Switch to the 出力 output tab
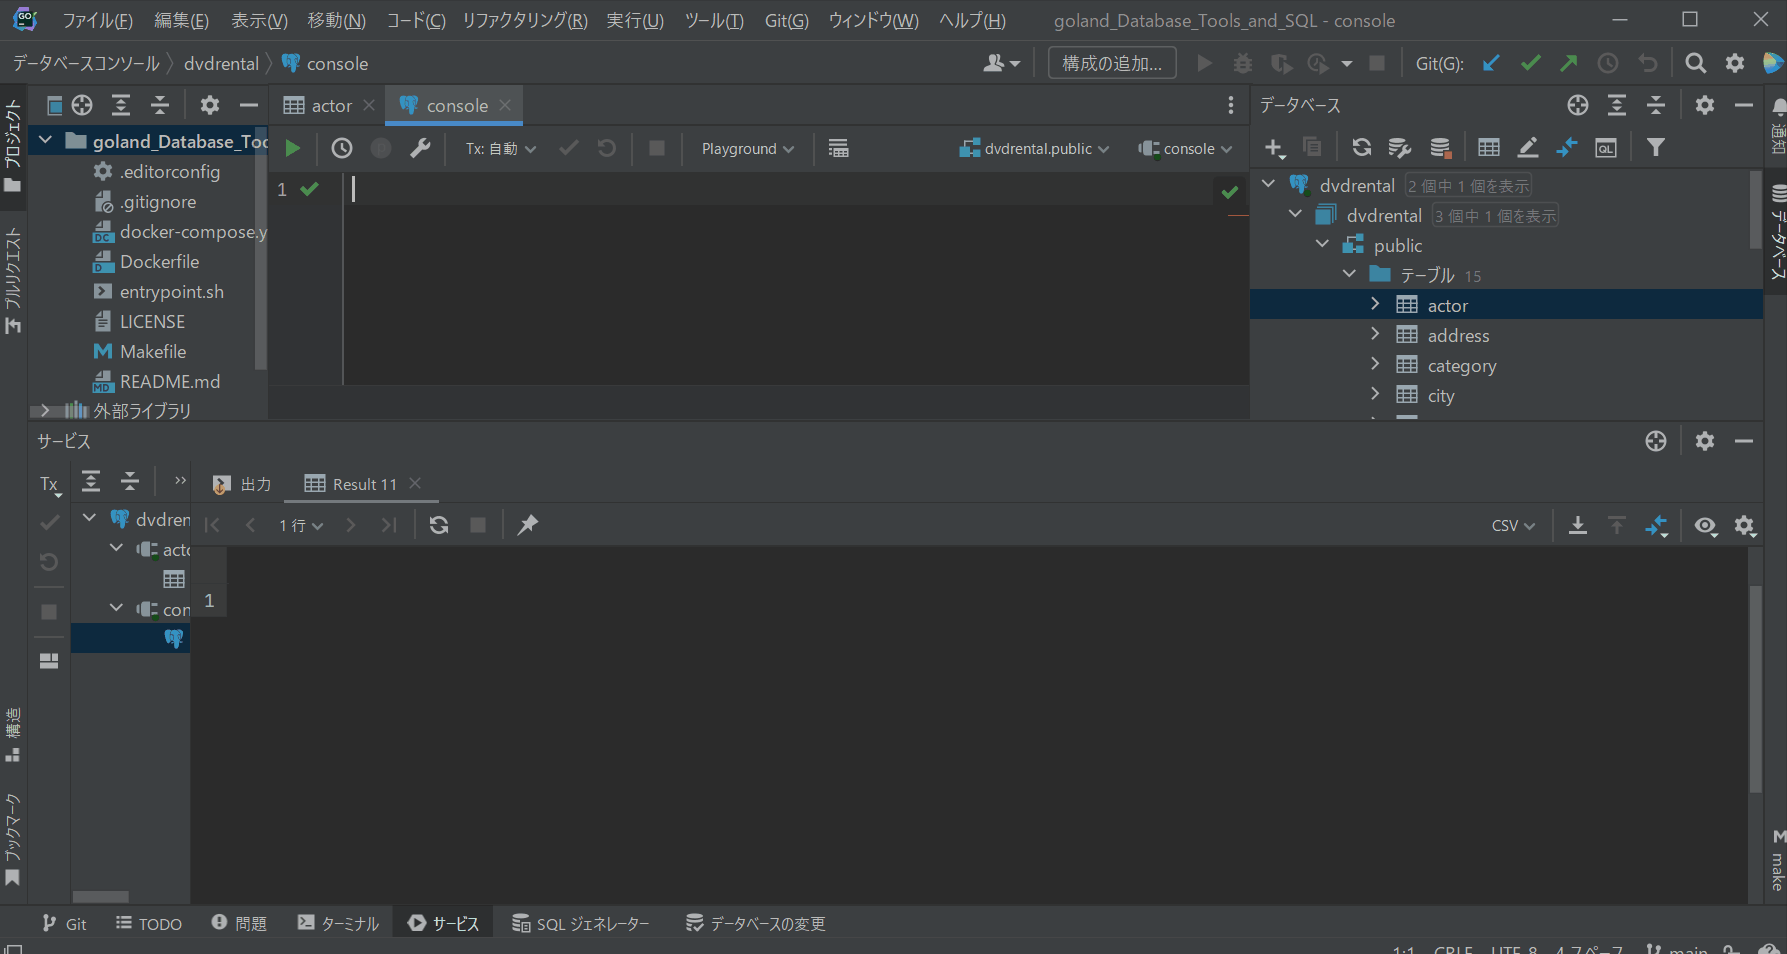 point(242,484)
